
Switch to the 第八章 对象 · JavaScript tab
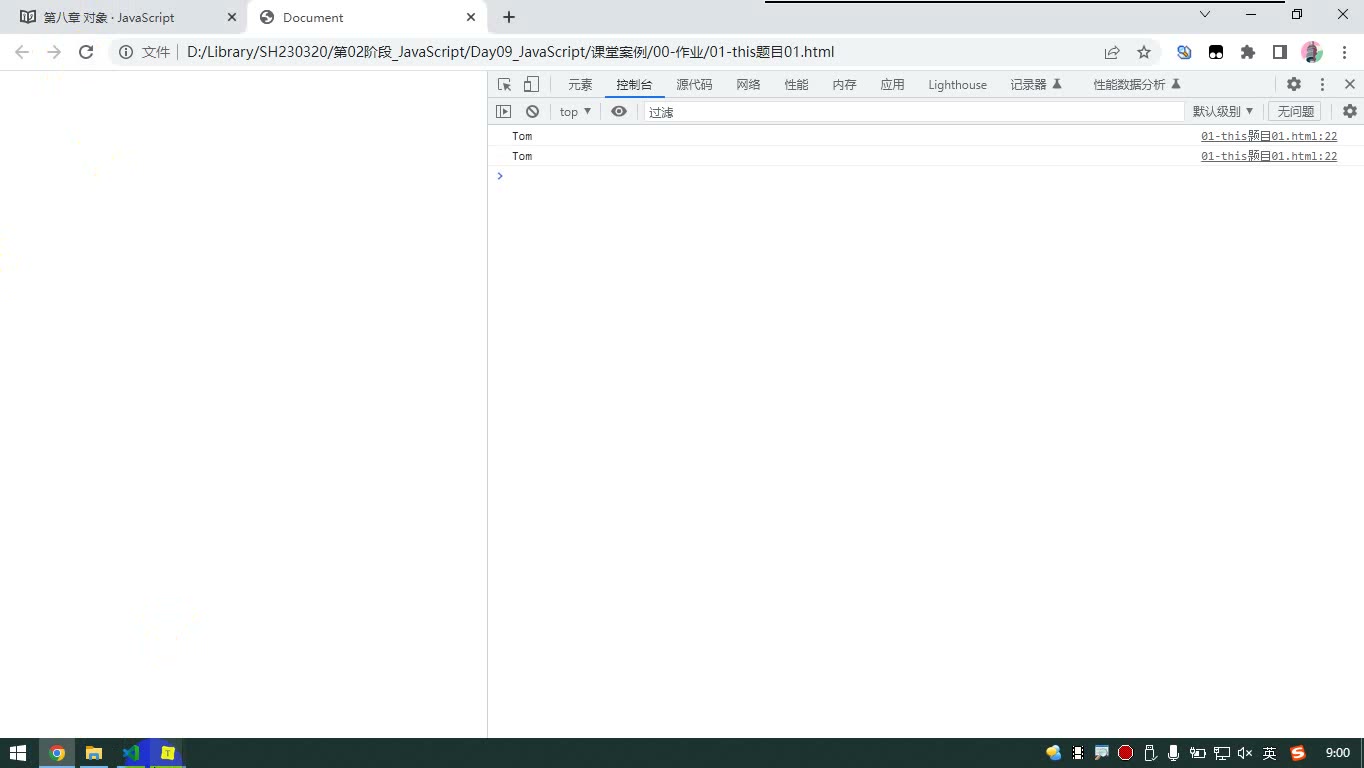126,18
